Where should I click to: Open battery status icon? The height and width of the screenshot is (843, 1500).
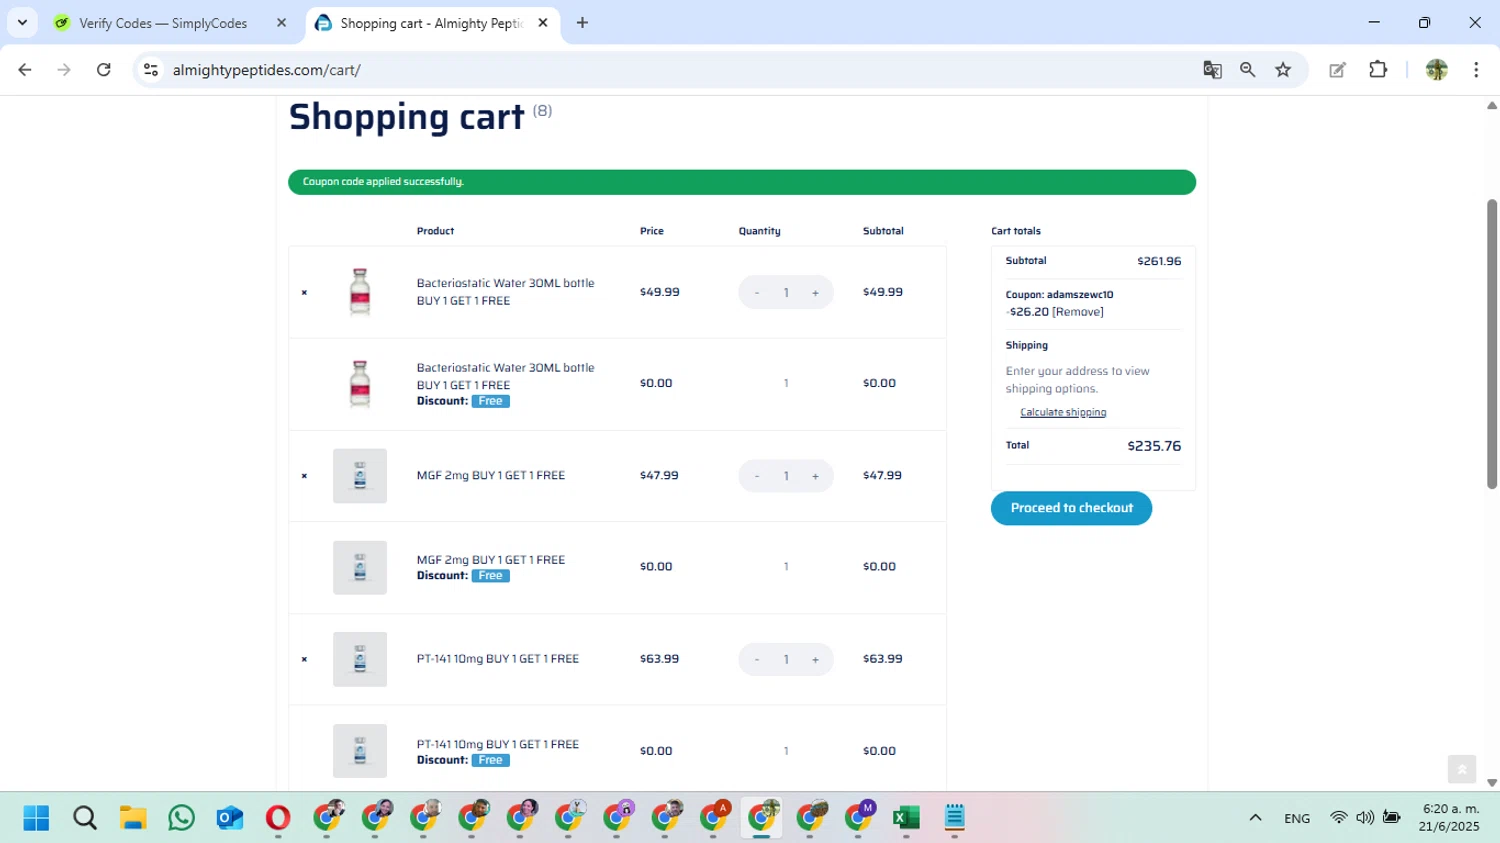pyautogui.click(x=1391, y=817)
